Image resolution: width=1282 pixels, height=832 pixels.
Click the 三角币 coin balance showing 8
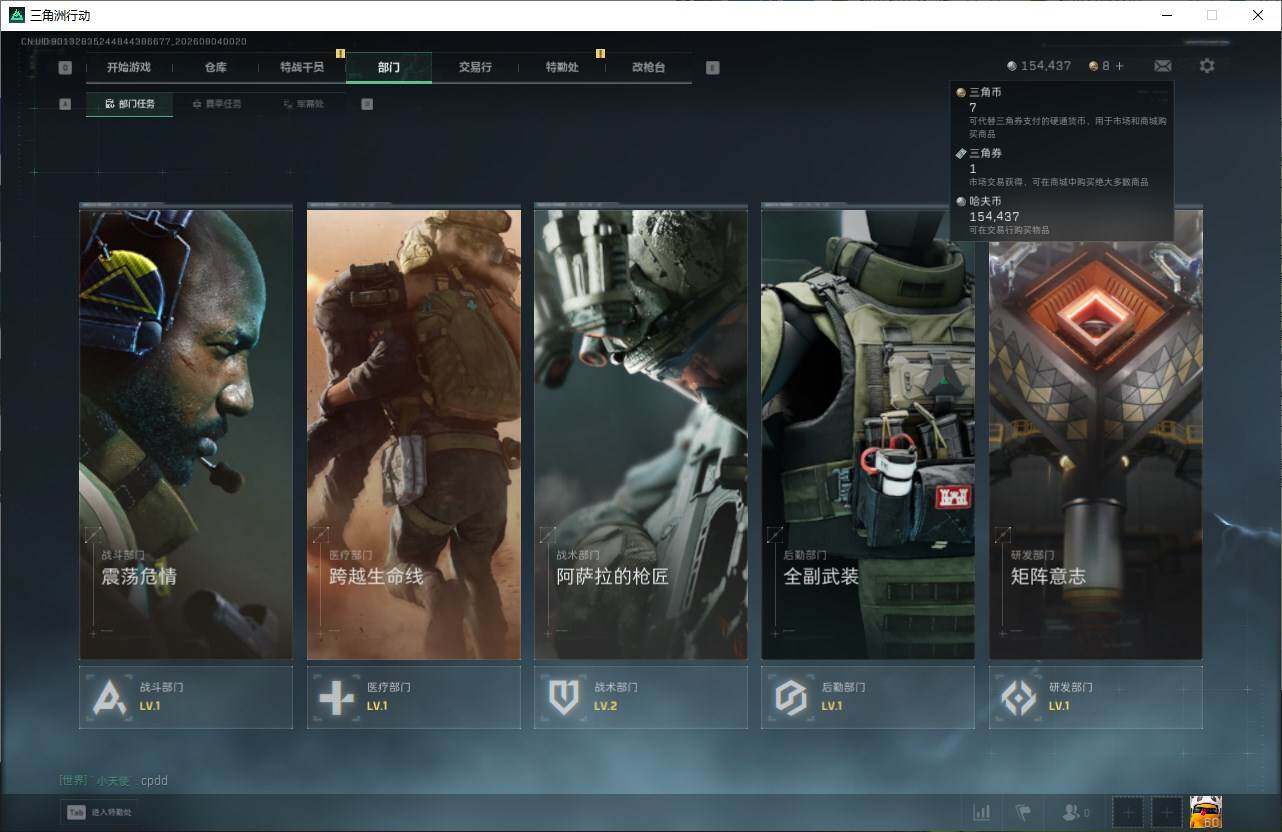(x=1100, y=66)
